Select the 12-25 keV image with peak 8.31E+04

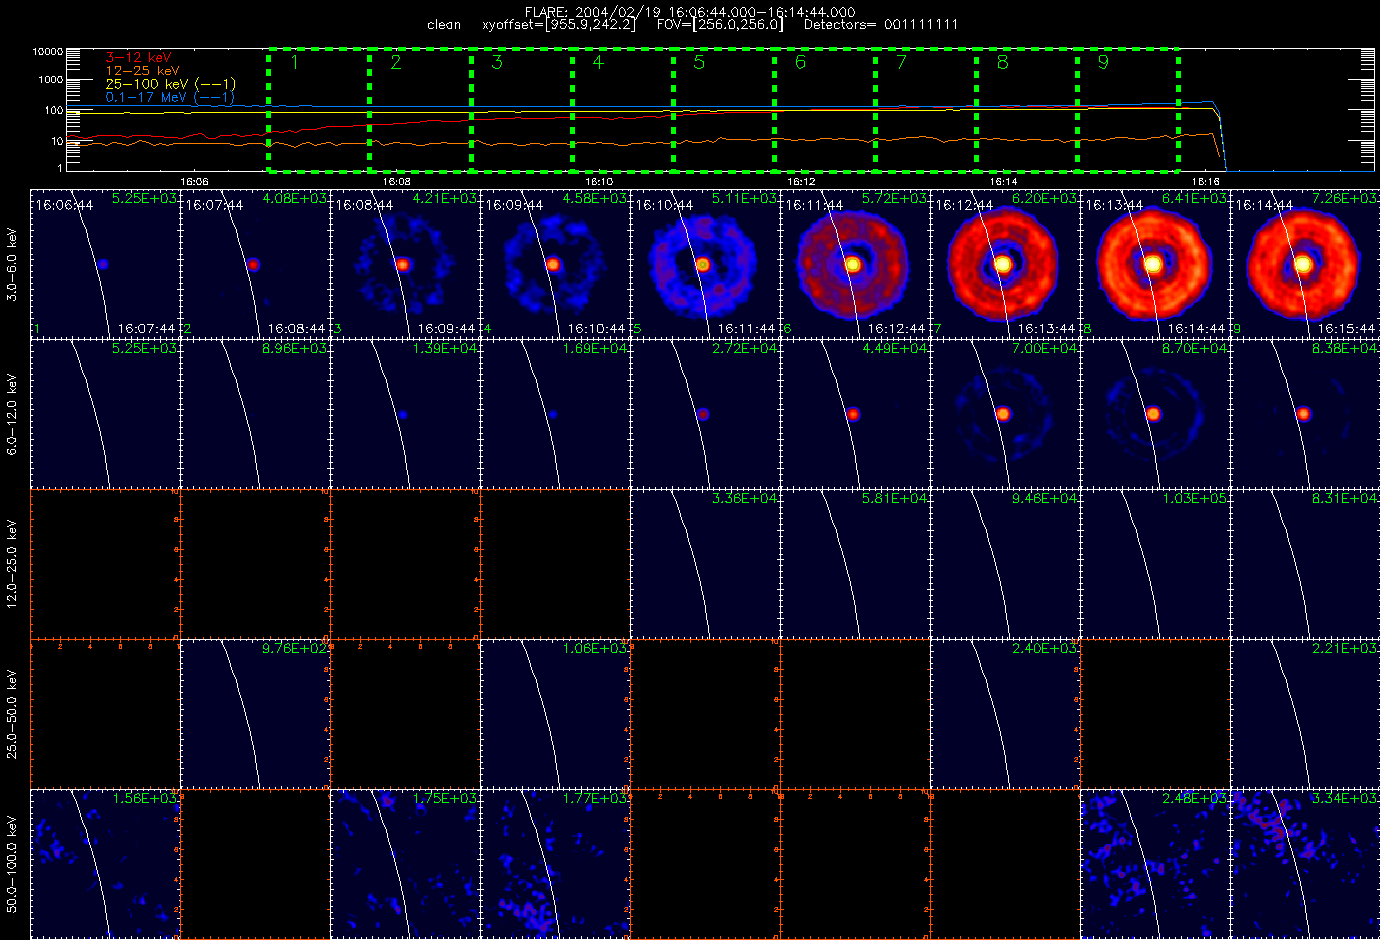pos(1305,564)
